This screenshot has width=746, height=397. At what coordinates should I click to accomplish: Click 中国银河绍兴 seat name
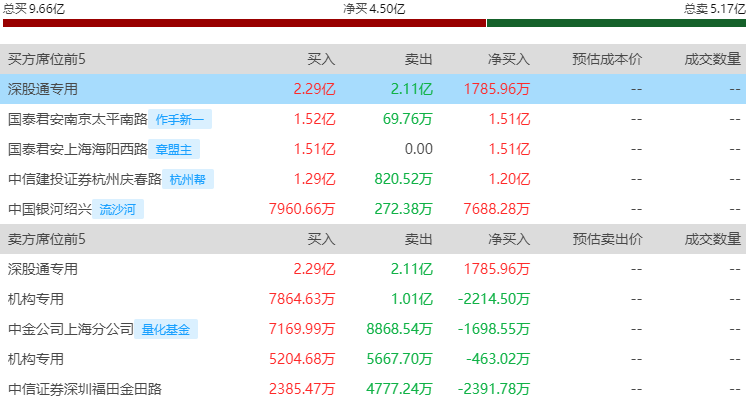point(50,209)
